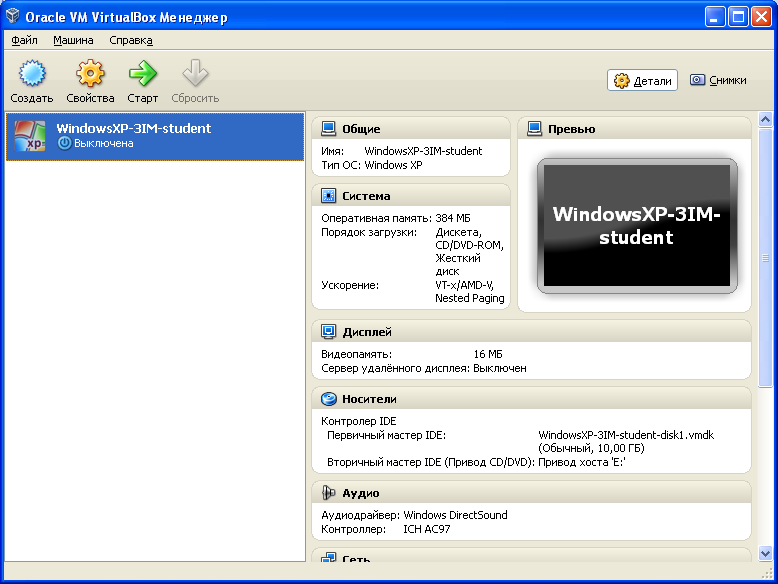Close the VirtualBox Manager window
The width and height of the screenshot is (778, 584).
pyautogui.click(x=761, y=17)
